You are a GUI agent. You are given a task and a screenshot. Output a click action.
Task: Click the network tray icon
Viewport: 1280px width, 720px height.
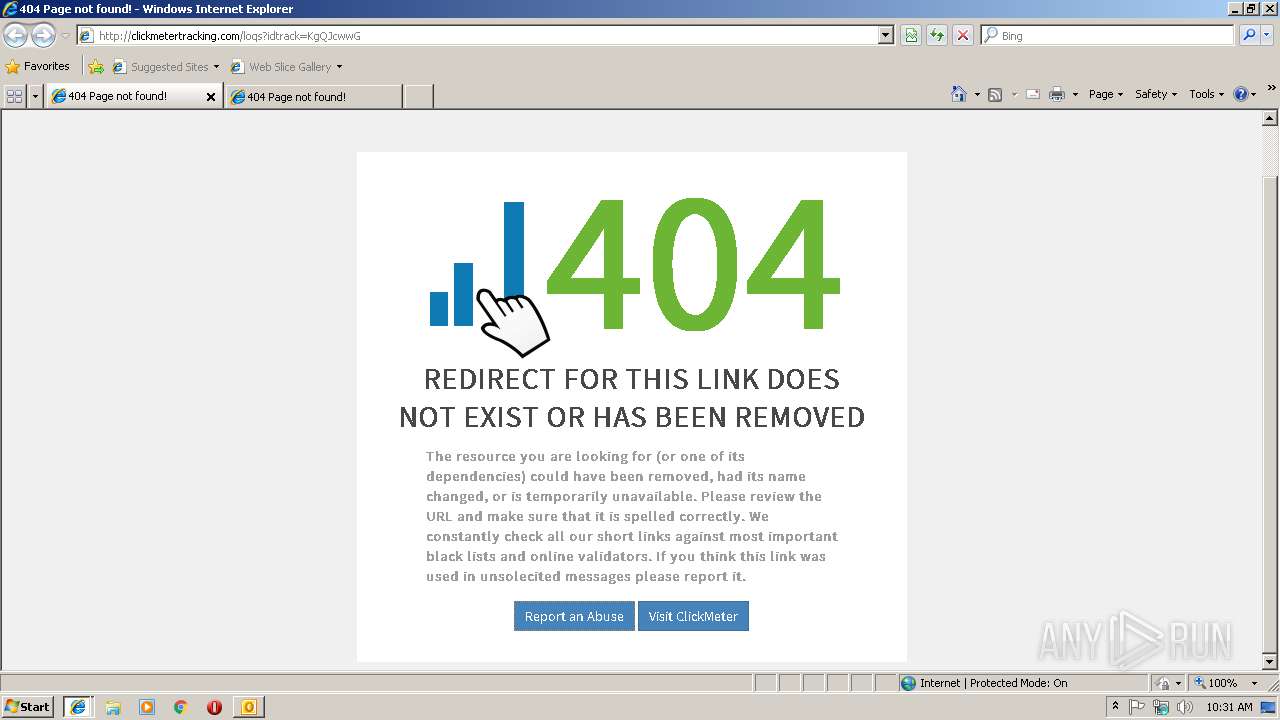[x=1161, y=707]
